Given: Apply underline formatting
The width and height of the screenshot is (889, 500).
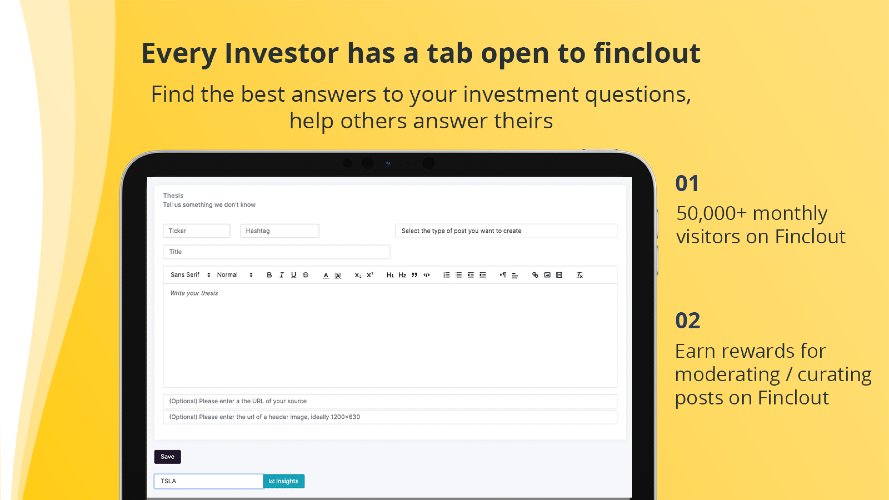Looking at the screenshot, I should tap(294, 275).
